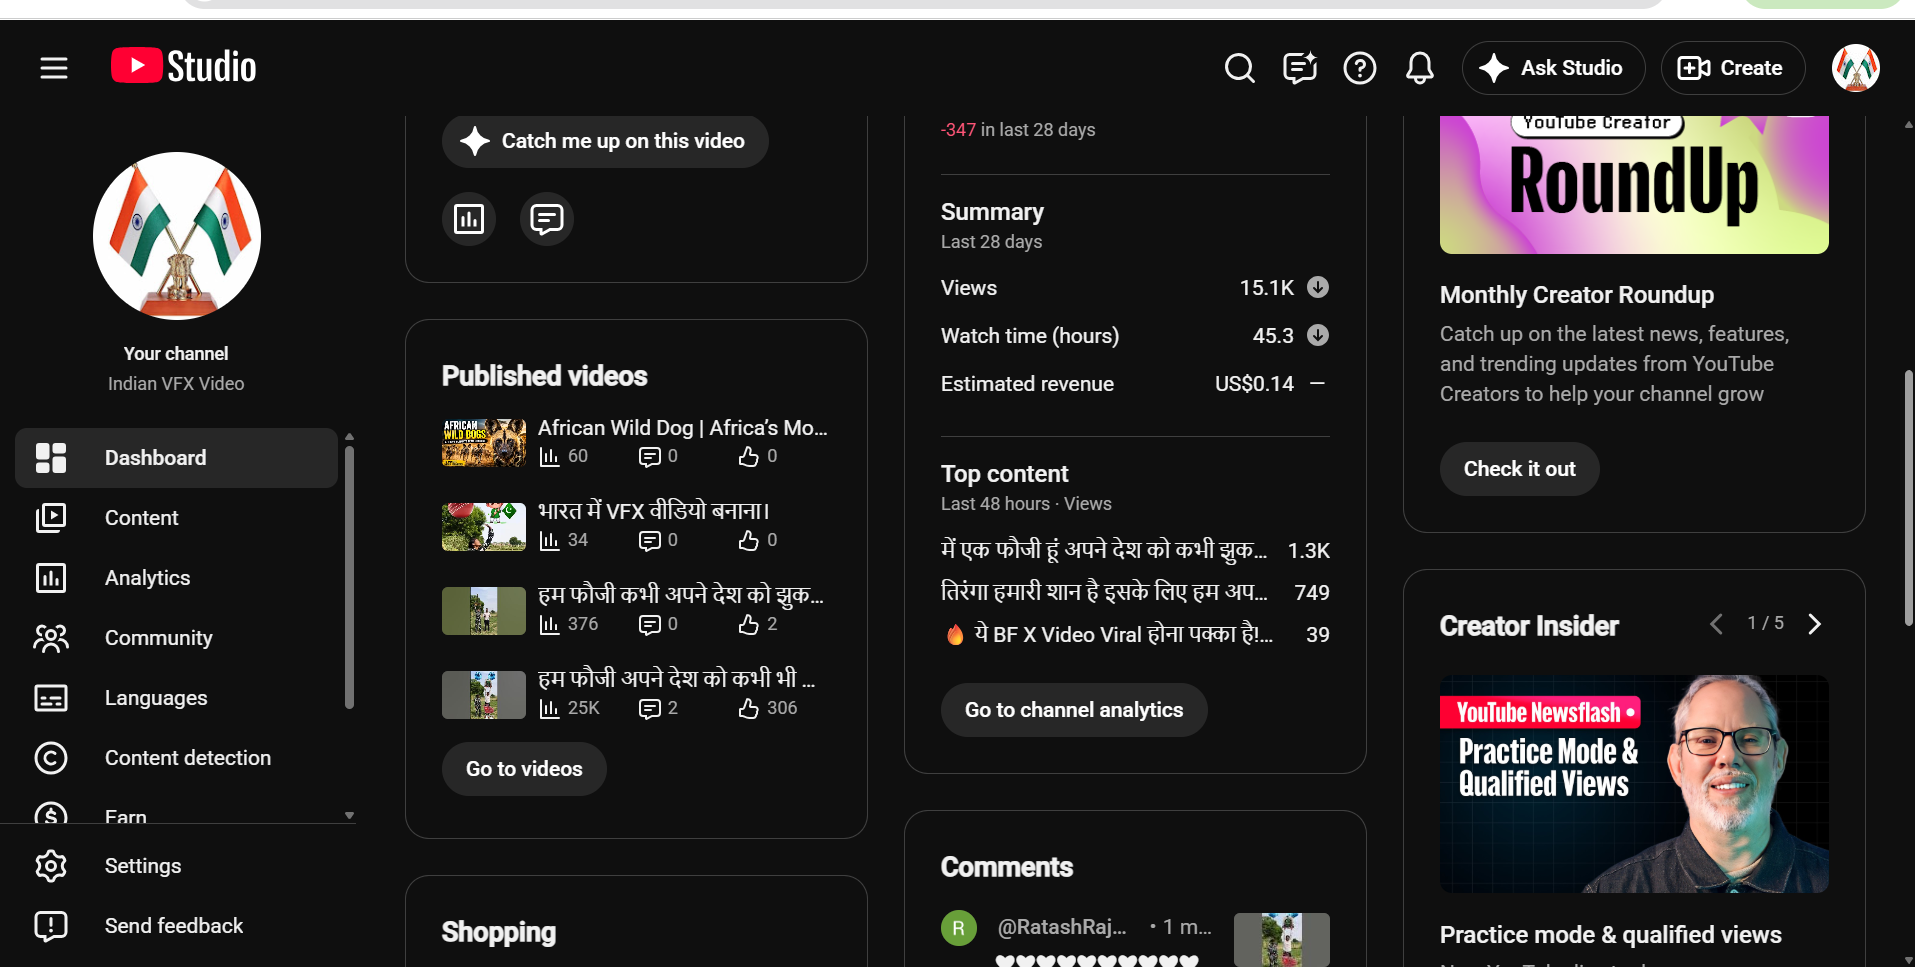Open African Wild Dog video thumbnail

pyautogui.click(x=484, y=443)
